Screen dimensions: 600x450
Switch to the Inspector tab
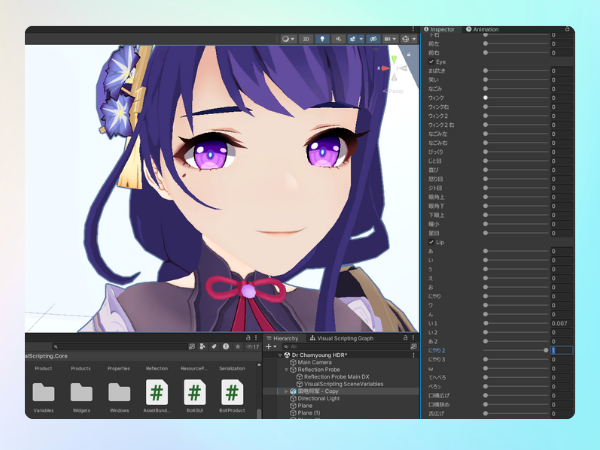click(439, 29)
